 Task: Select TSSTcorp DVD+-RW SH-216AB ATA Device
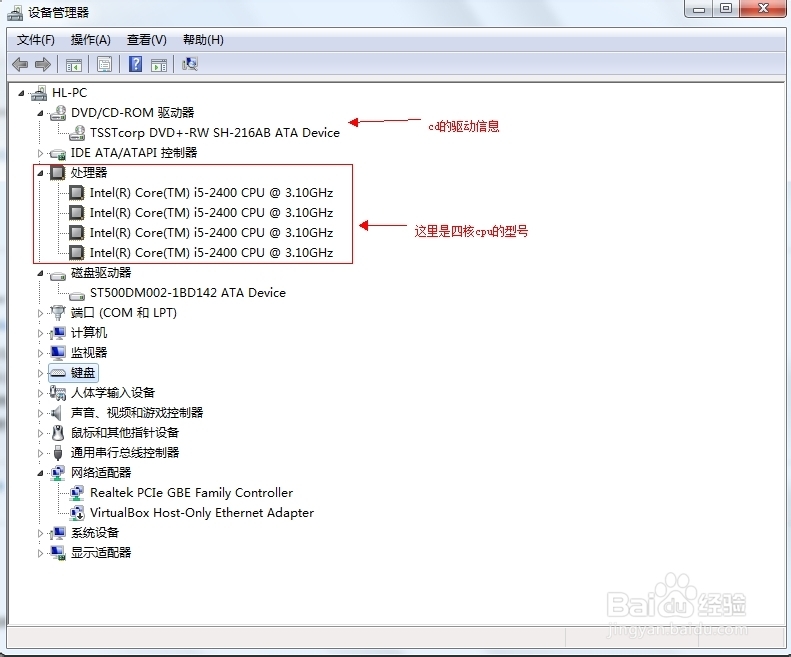(x=215, y=133)
